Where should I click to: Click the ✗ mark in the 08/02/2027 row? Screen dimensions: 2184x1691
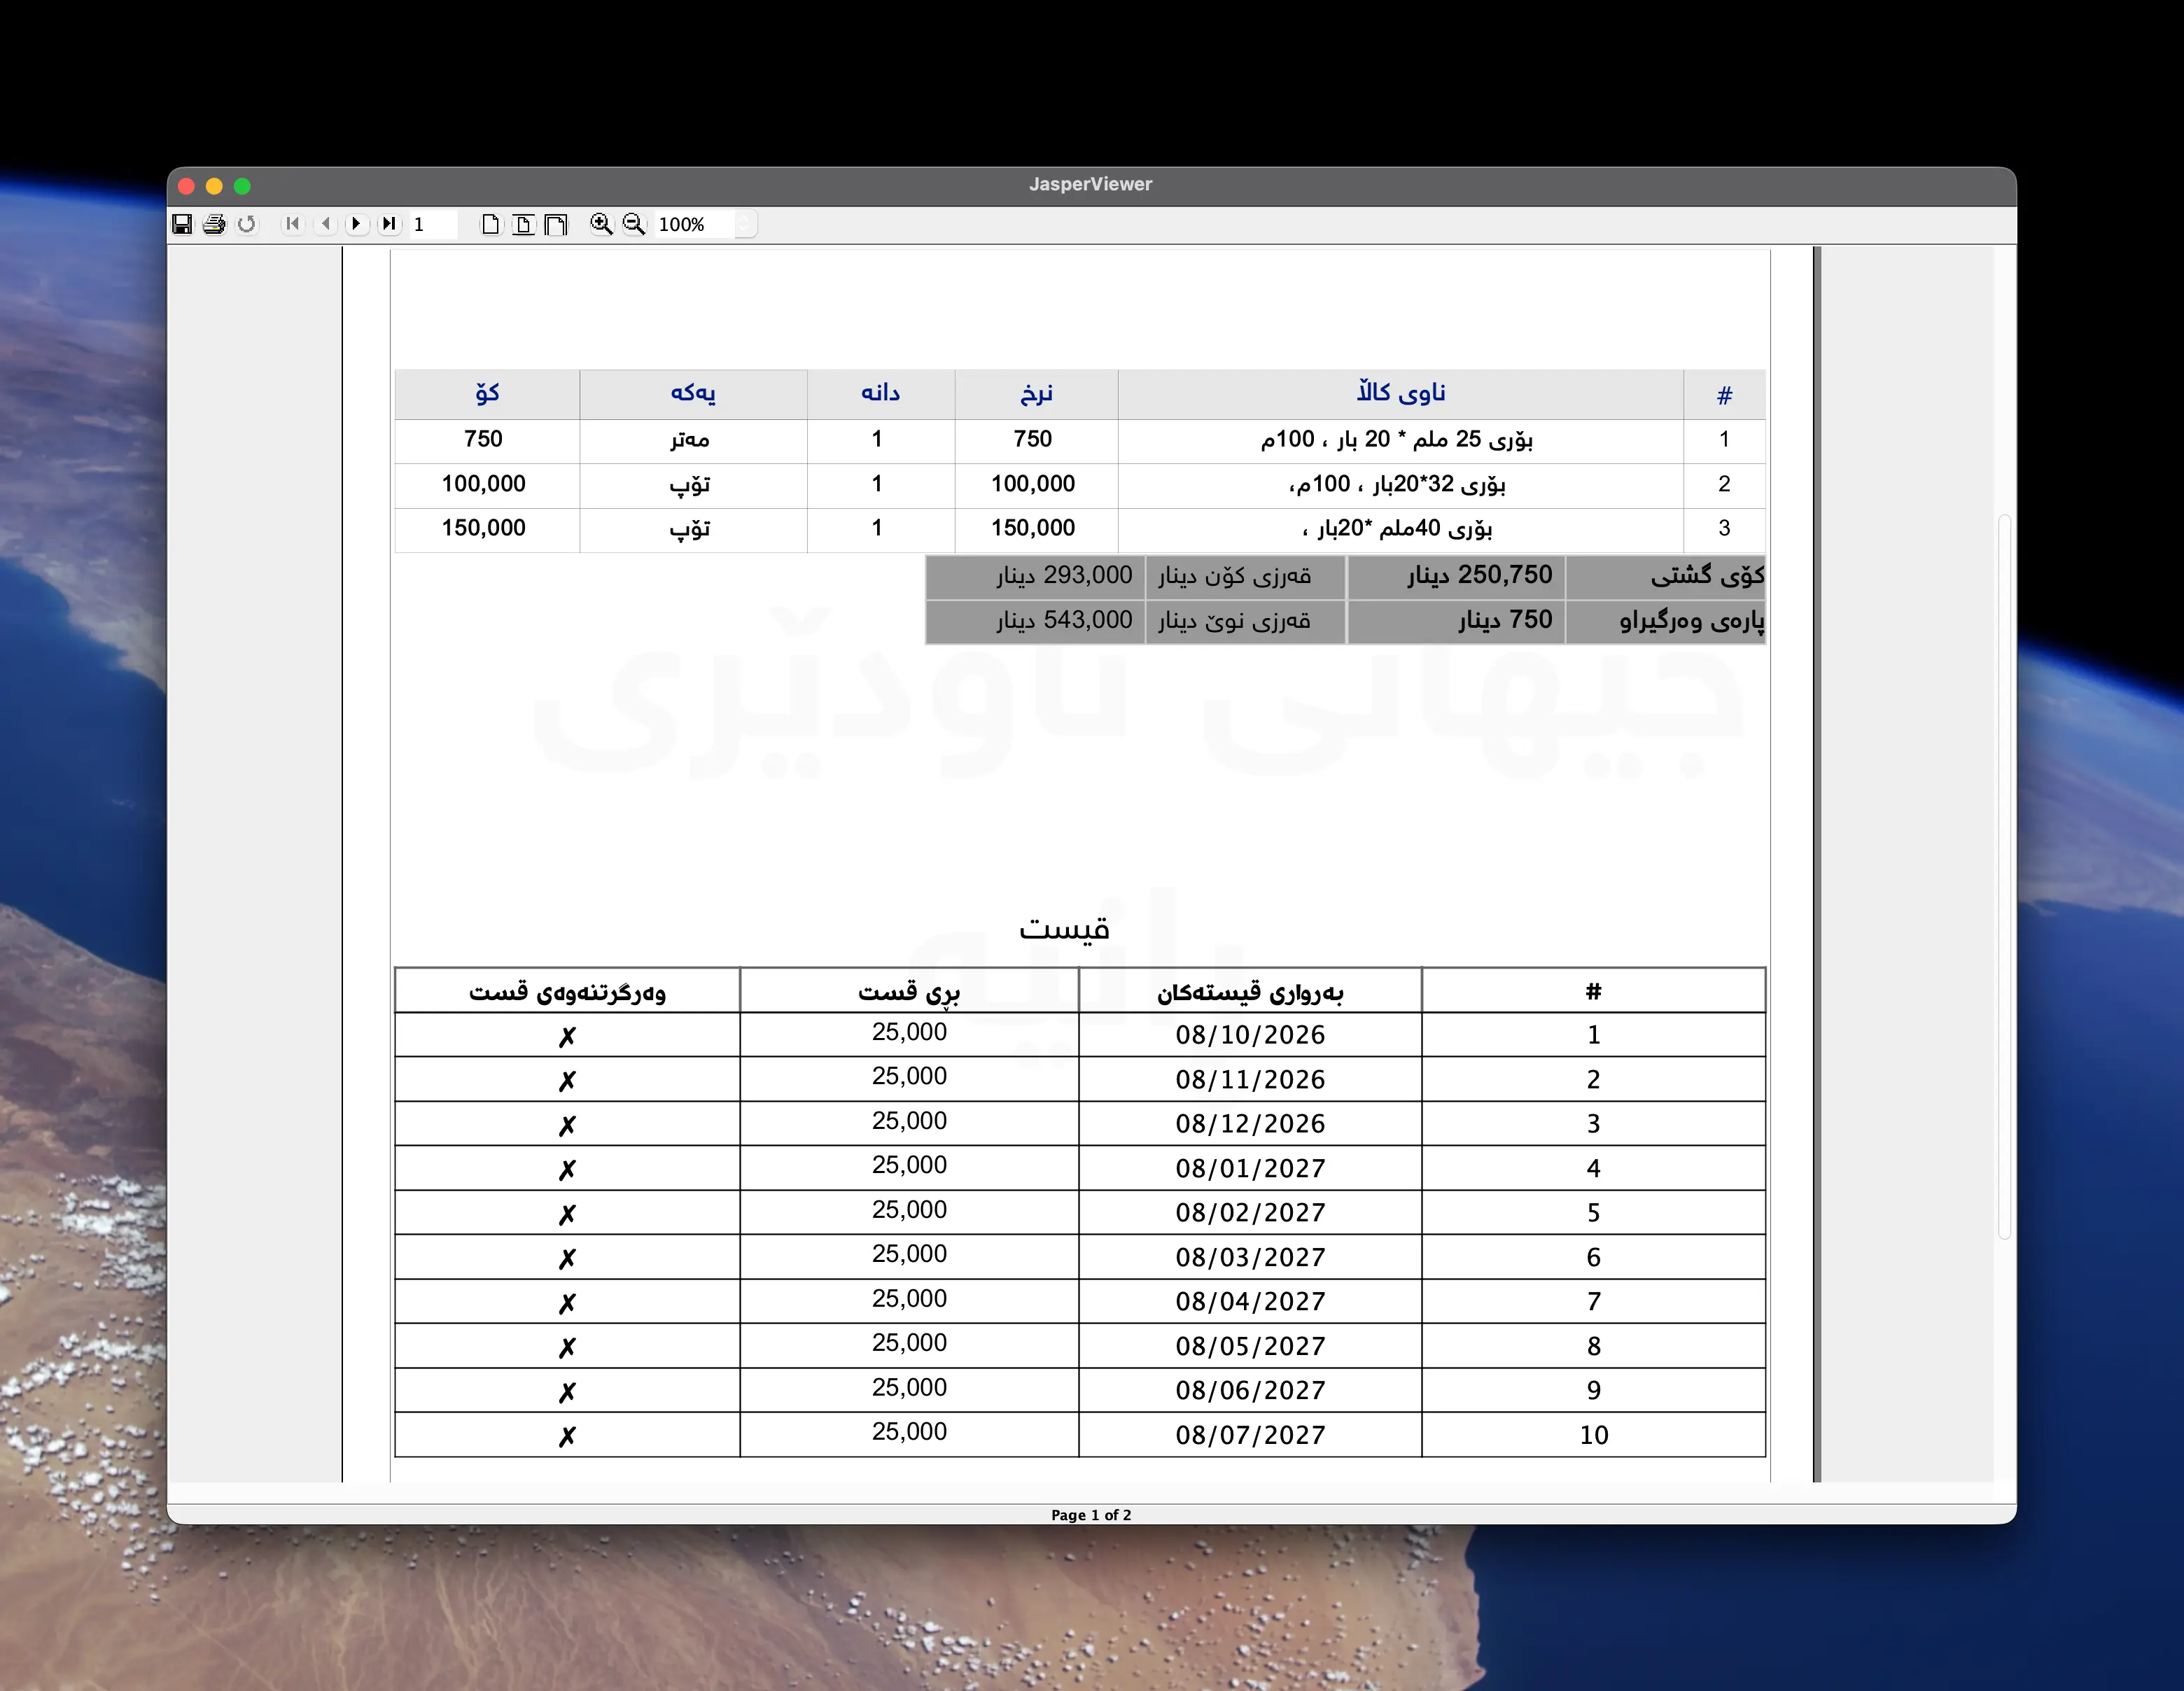point(567,1215)
